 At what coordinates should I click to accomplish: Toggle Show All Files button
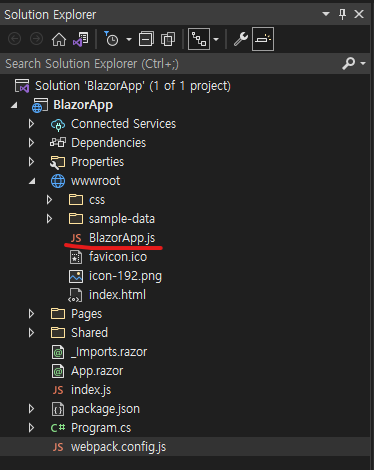point(168,39)
